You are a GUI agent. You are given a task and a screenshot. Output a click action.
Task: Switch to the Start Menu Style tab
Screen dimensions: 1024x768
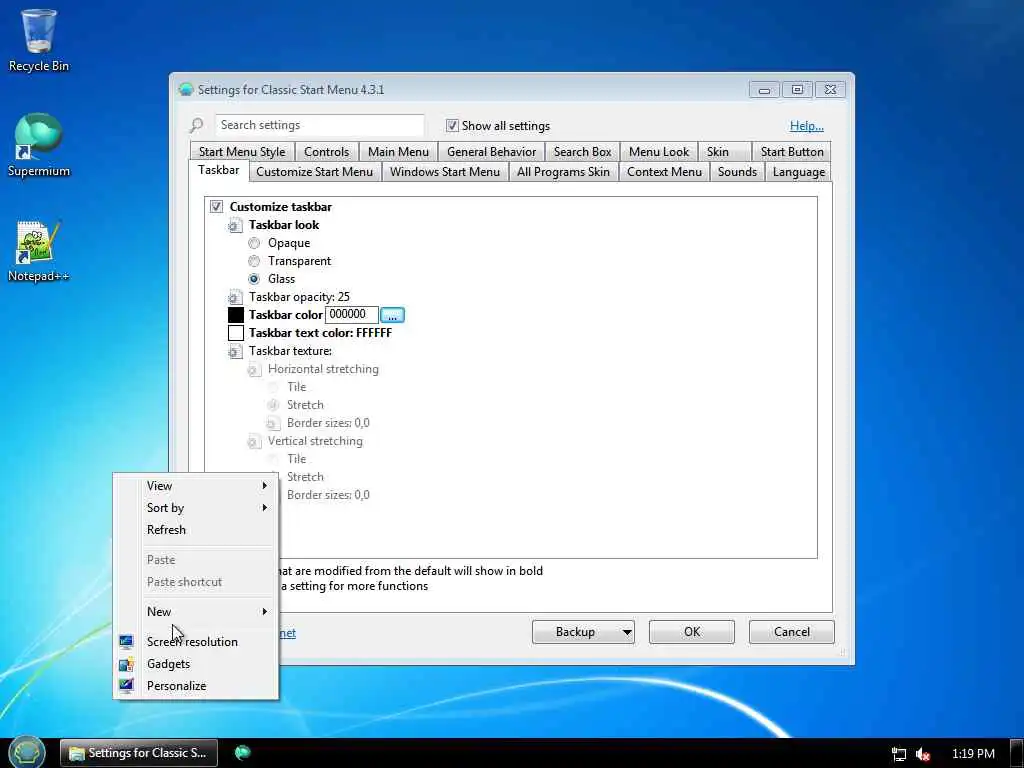pos(242,152)
